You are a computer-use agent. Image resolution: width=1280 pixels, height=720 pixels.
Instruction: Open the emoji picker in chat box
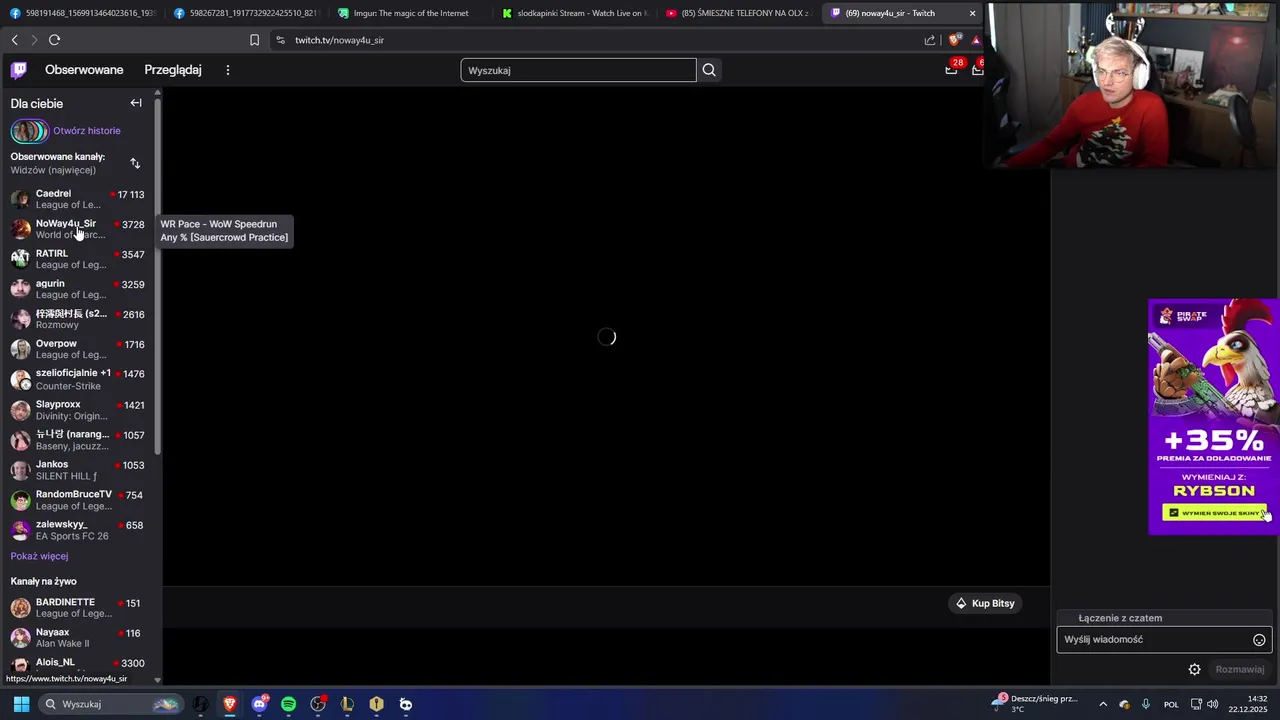[x=1259, y=640]
